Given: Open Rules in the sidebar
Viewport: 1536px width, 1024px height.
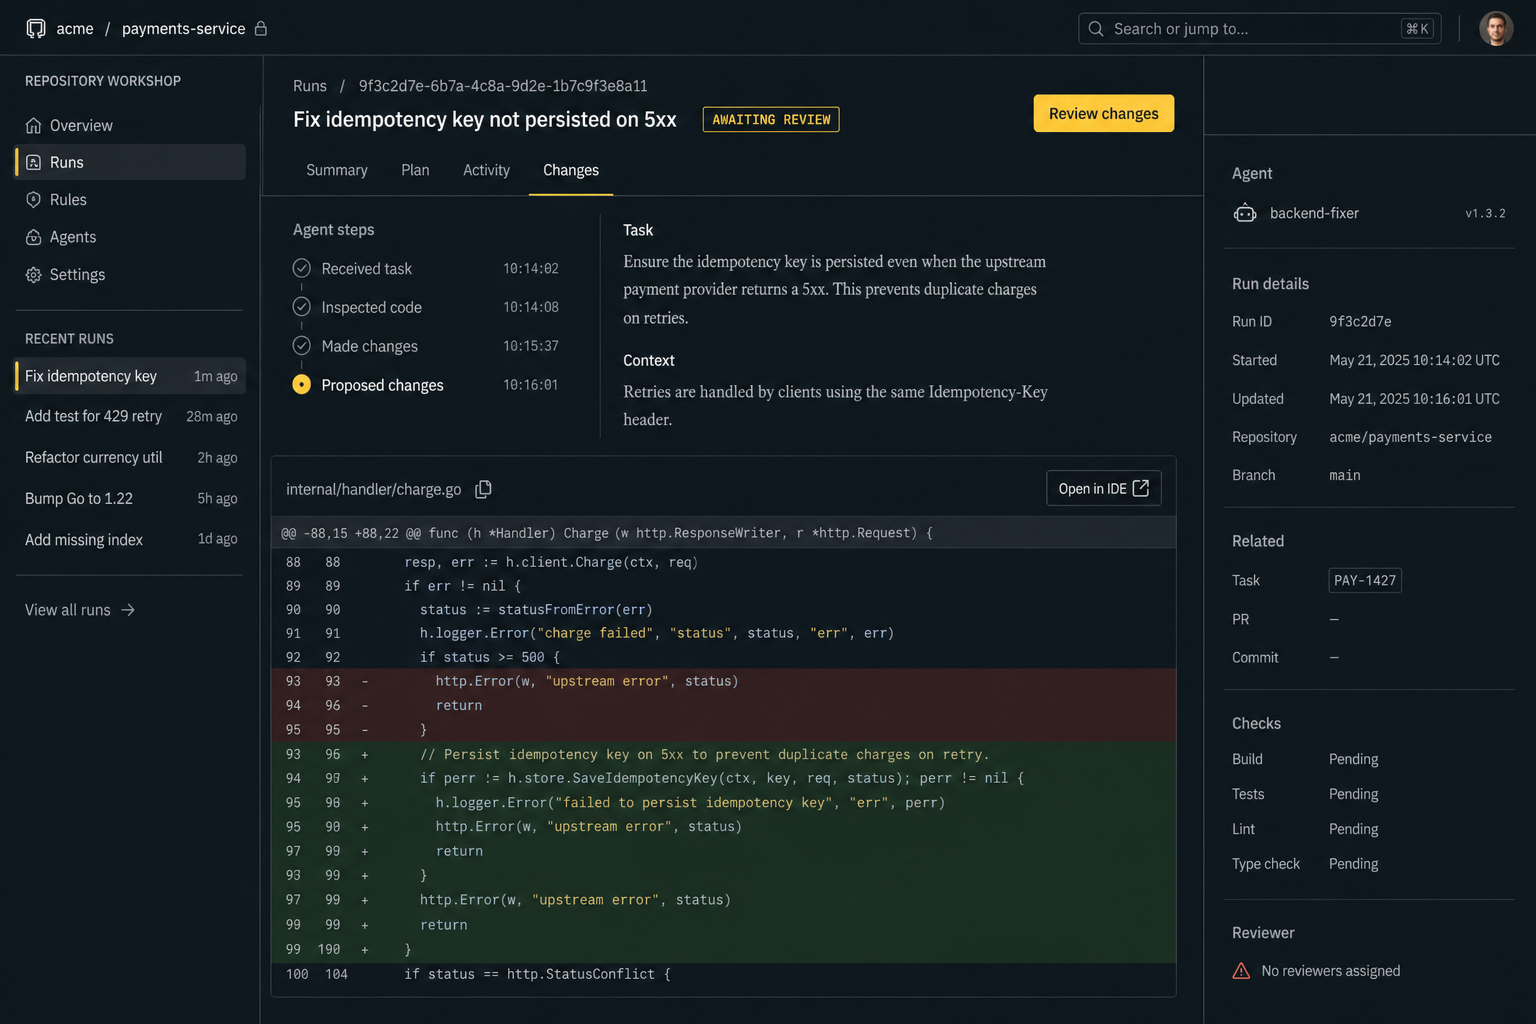Looking at the screenshot, I should 130,200.
